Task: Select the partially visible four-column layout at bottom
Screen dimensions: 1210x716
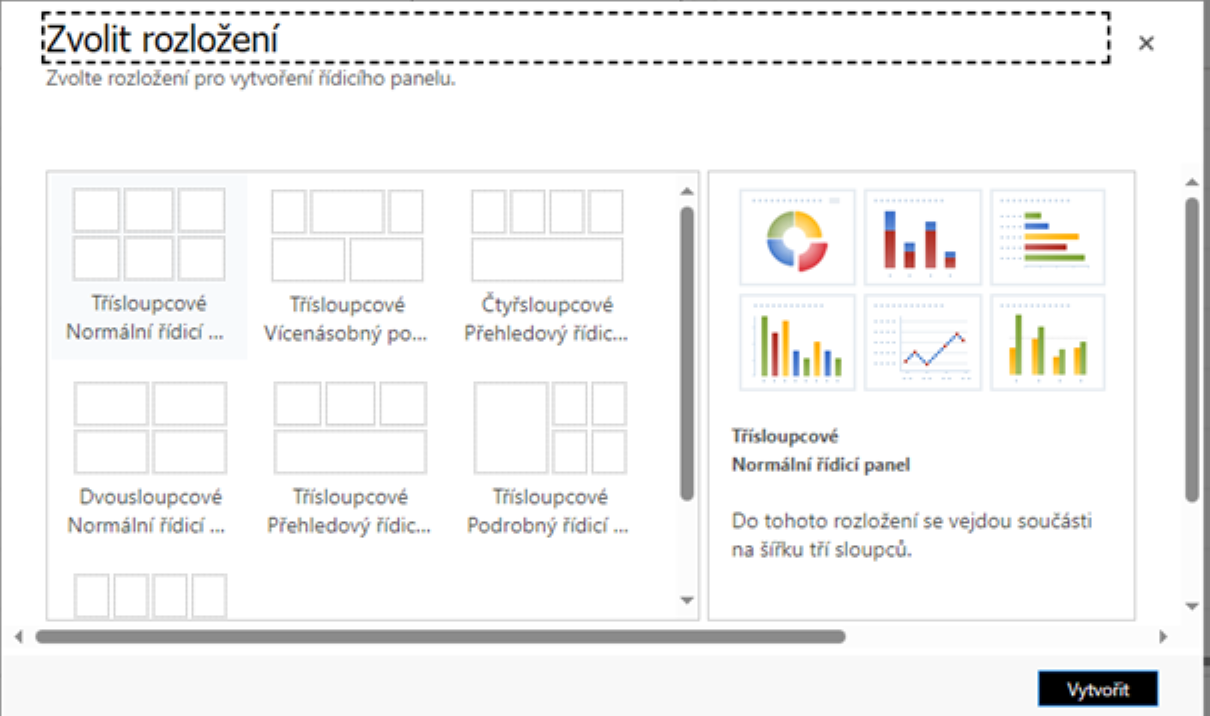Action: tap(150, 595)
